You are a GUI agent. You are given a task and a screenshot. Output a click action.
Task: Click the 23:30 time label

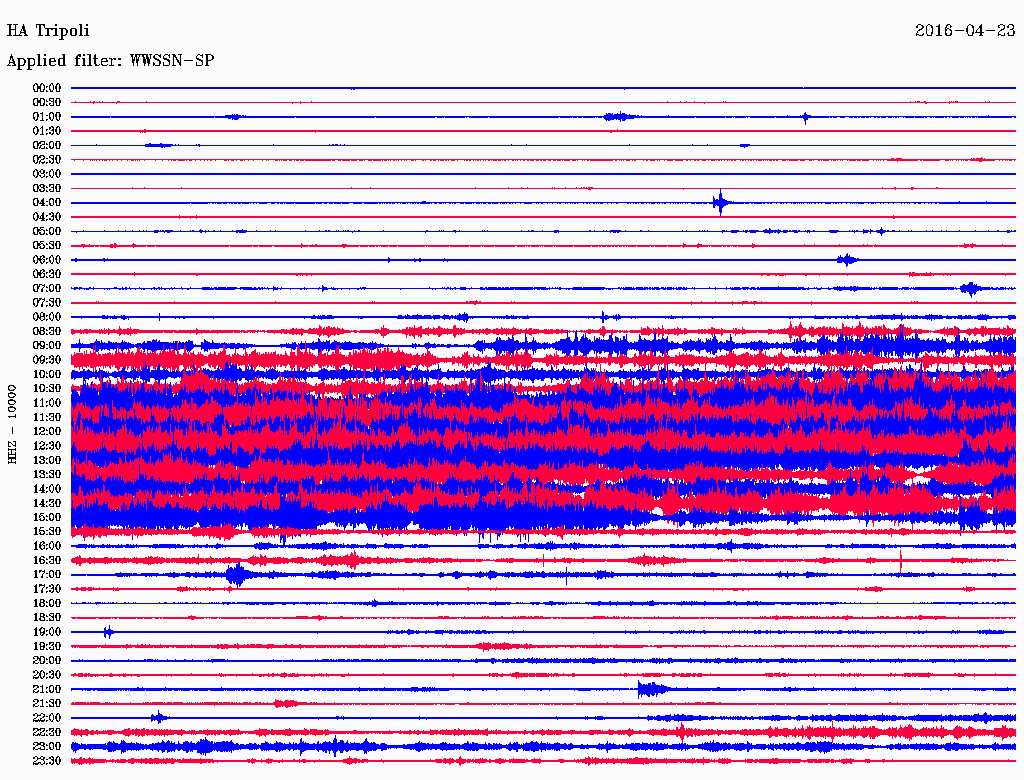pos(47,760)
